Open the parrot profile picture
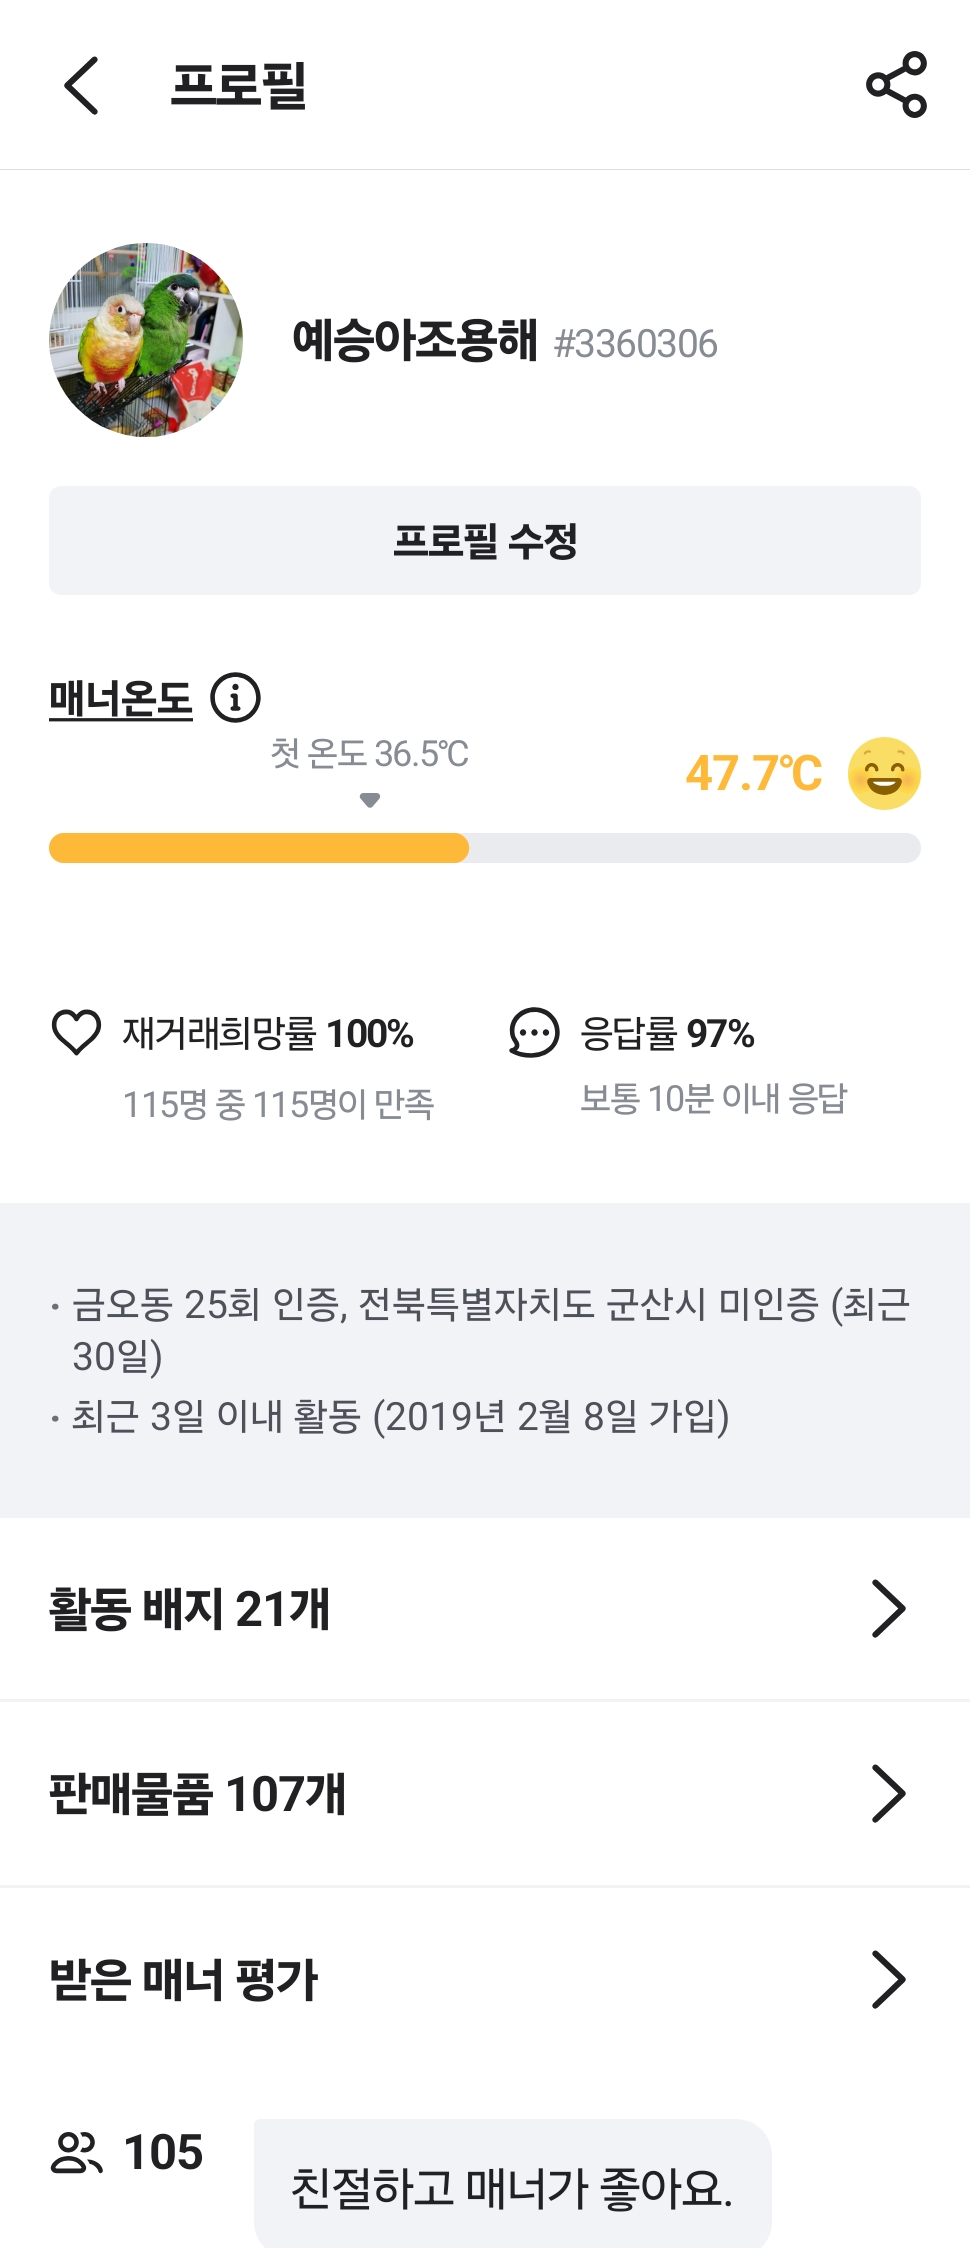 coord(146,340)
